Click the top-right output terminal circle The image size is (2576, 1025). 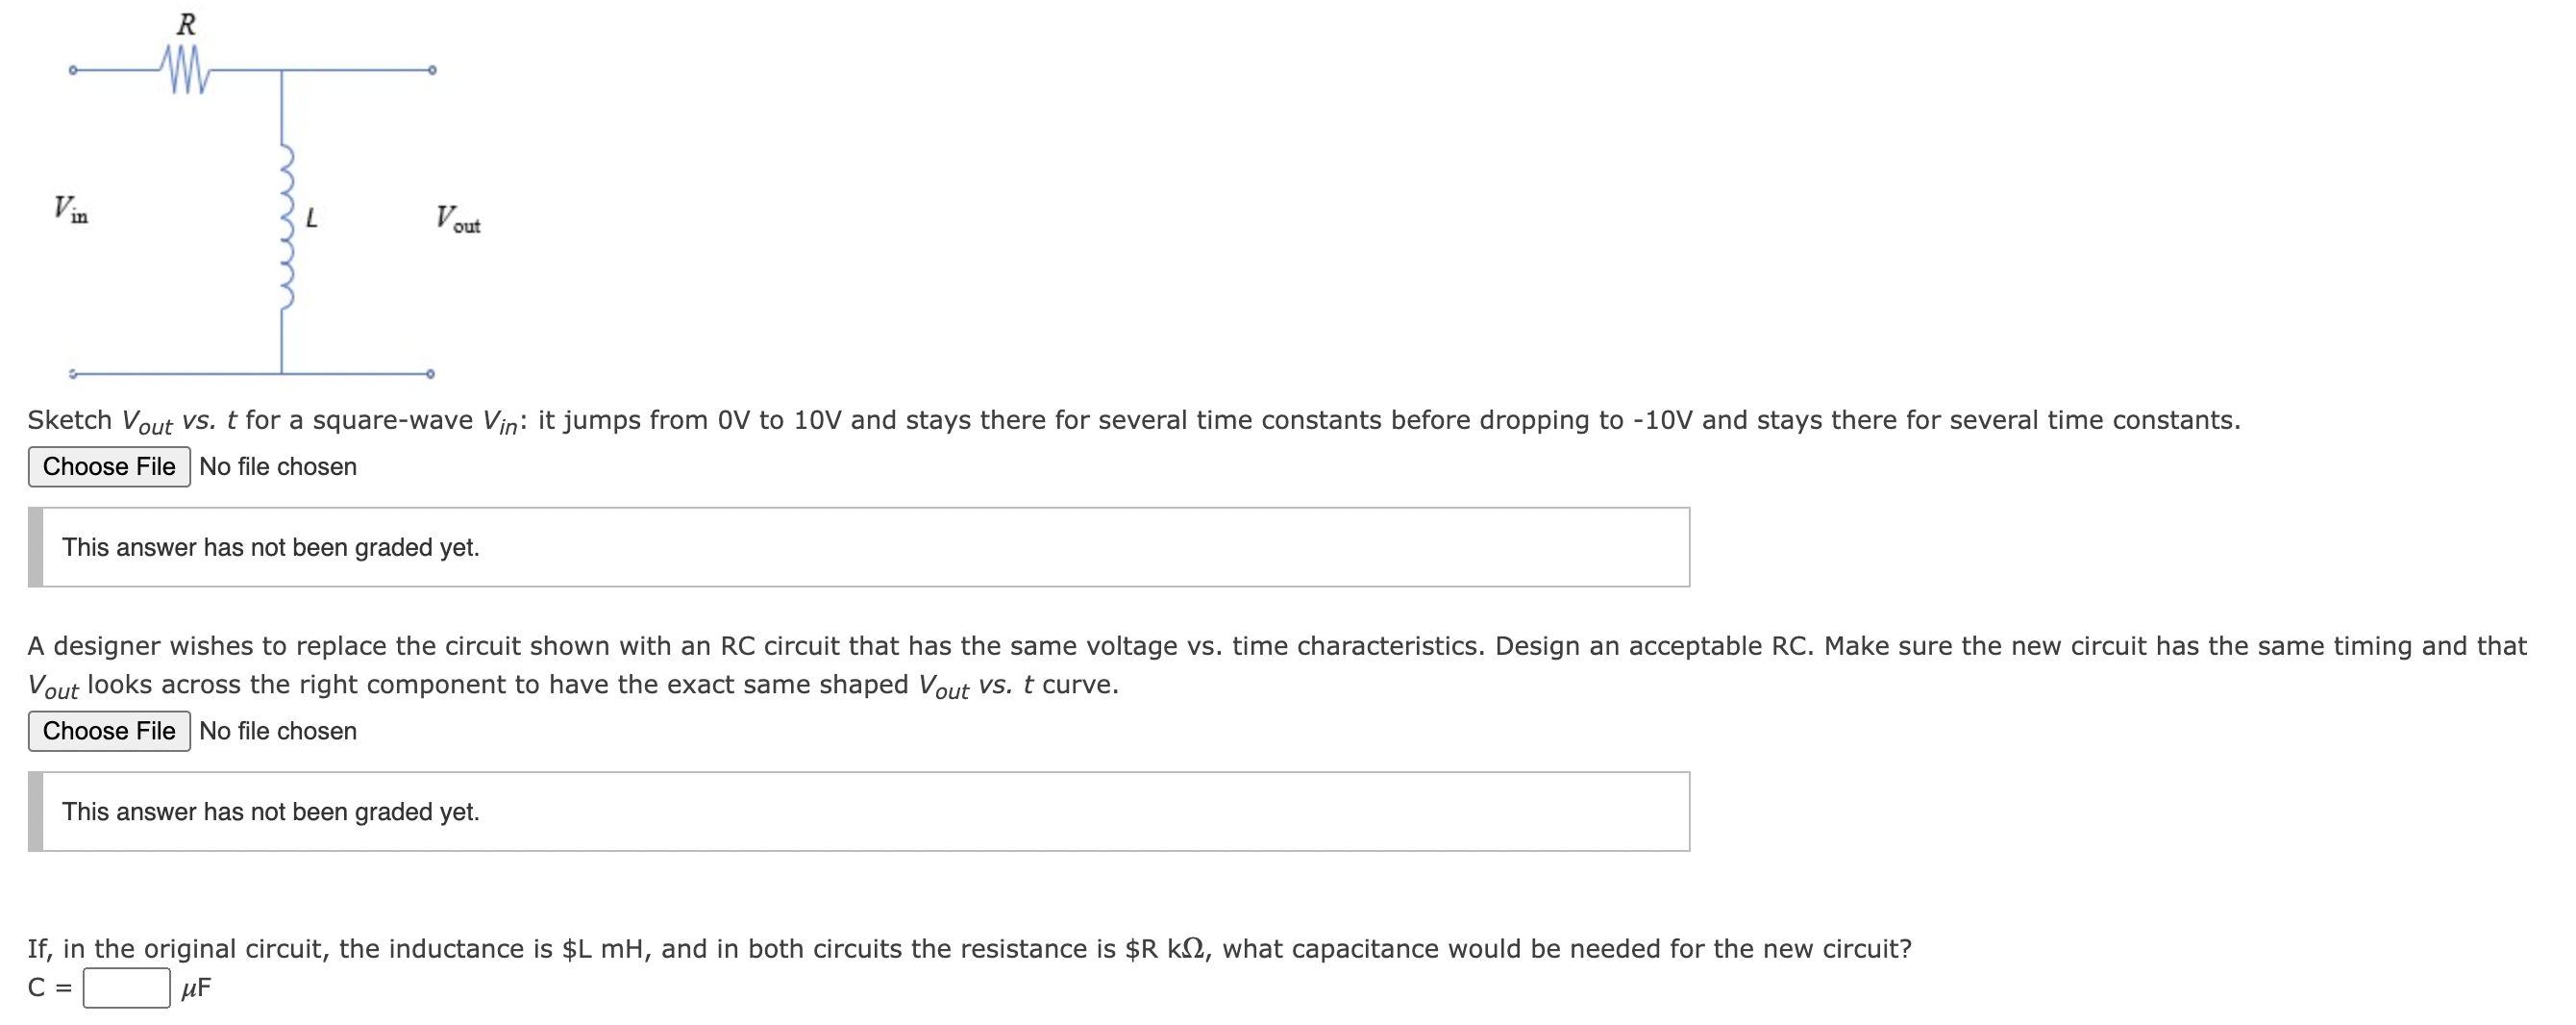432,69
